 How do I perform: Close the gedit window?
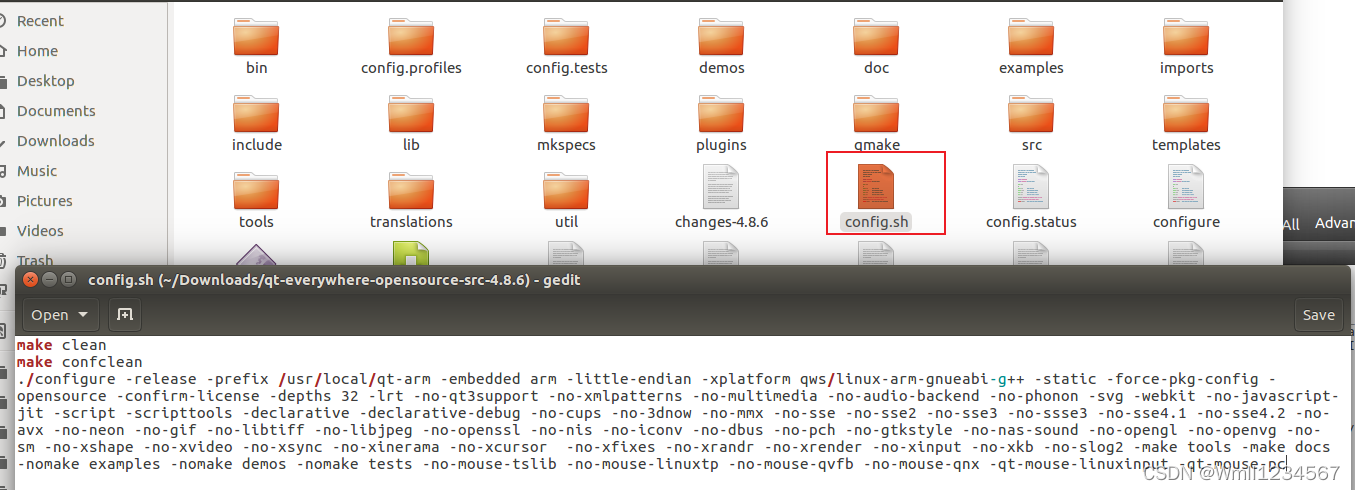click(x=31, y=280)
